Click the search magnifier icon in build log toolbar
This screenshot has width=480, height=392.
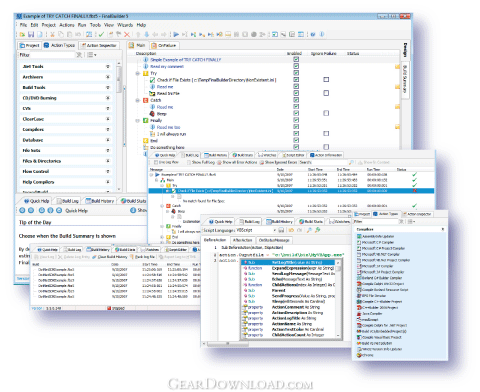pyautogui.click(x=351, y=162)
